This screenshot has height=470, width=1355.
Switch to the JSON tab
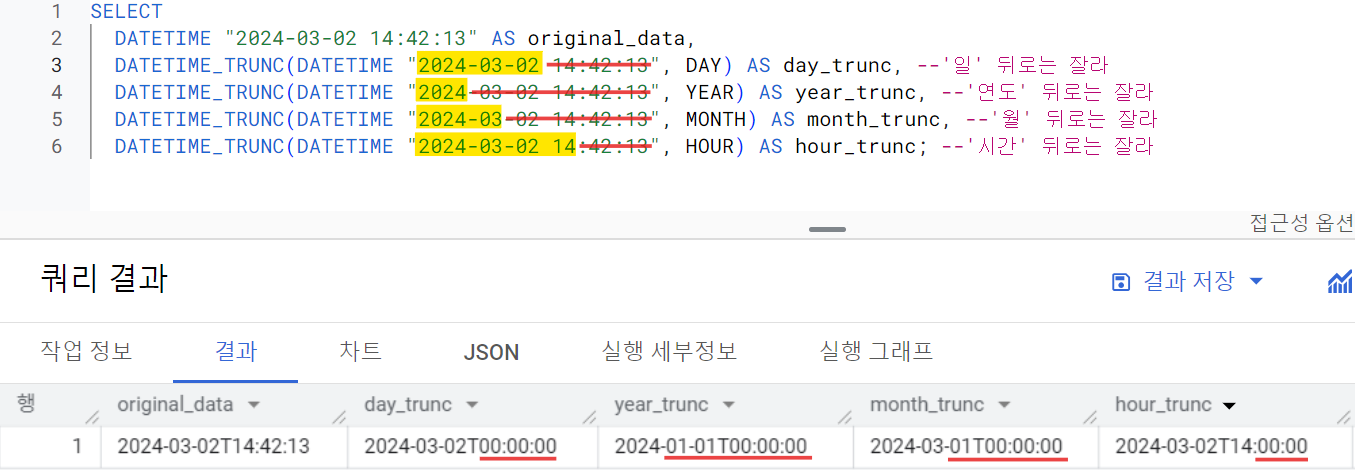(x=491, y=352)
